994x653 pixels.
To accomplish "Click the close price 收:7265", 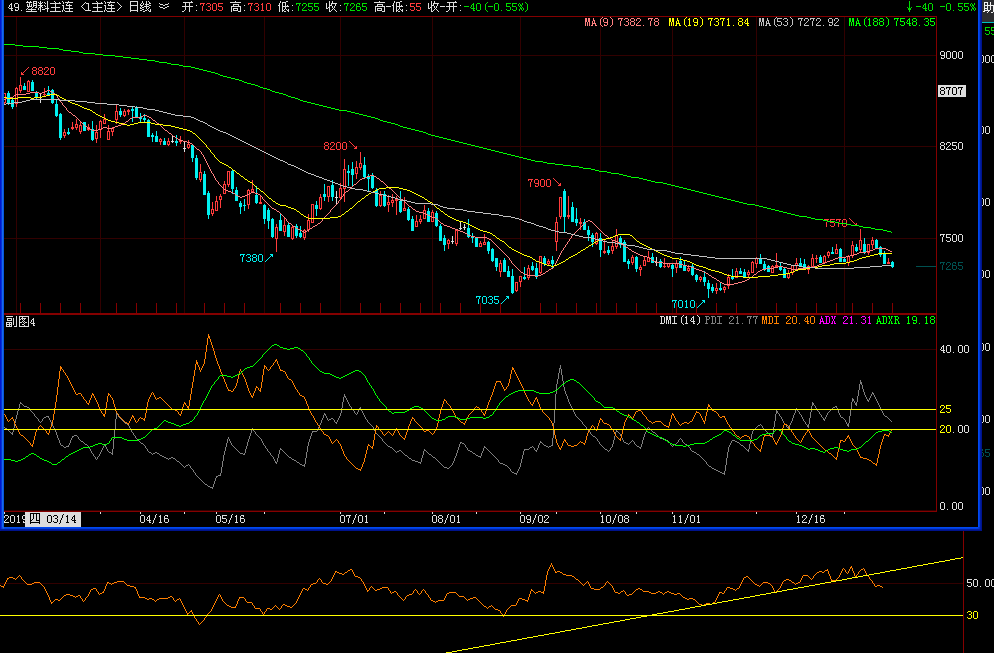I will [x=346, y=7].
